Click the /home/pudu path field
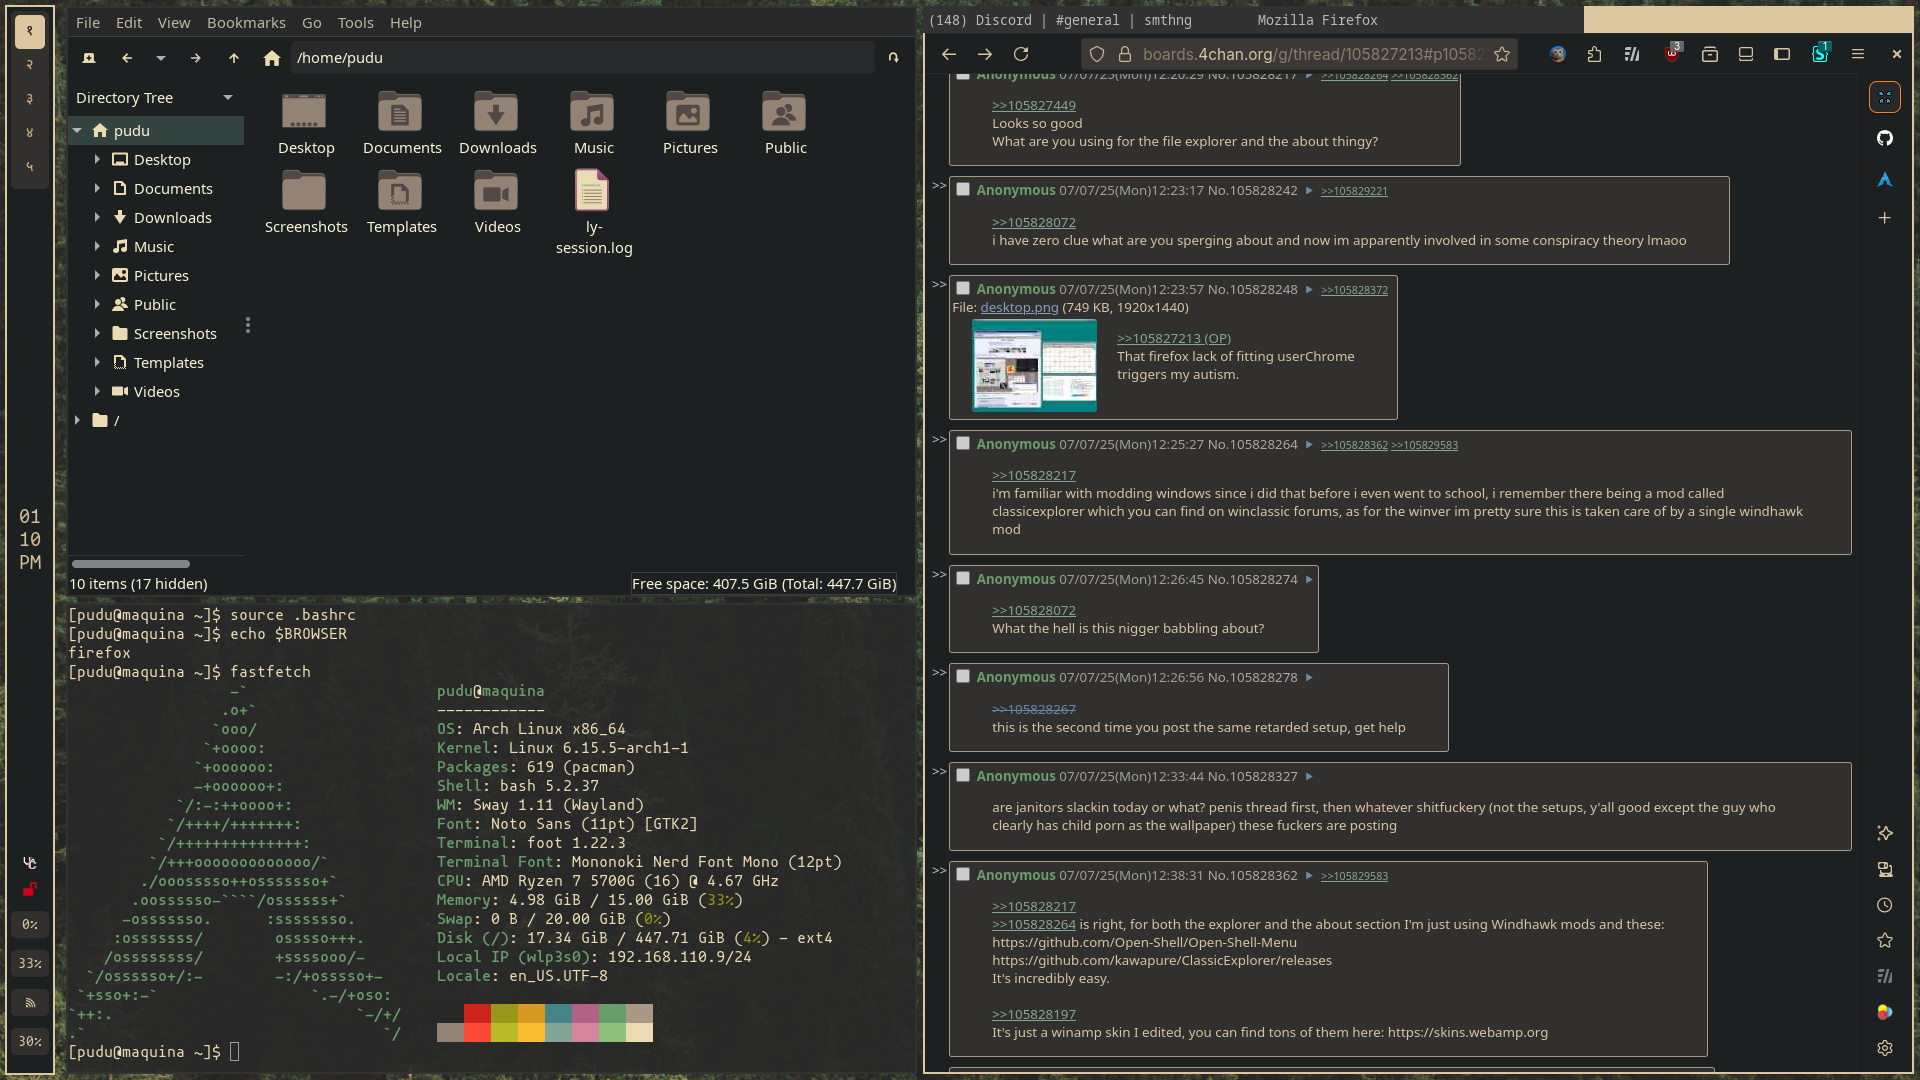Image resolution: width=1920 pixels, height=1080 pixels. click(x=582, y=58)
